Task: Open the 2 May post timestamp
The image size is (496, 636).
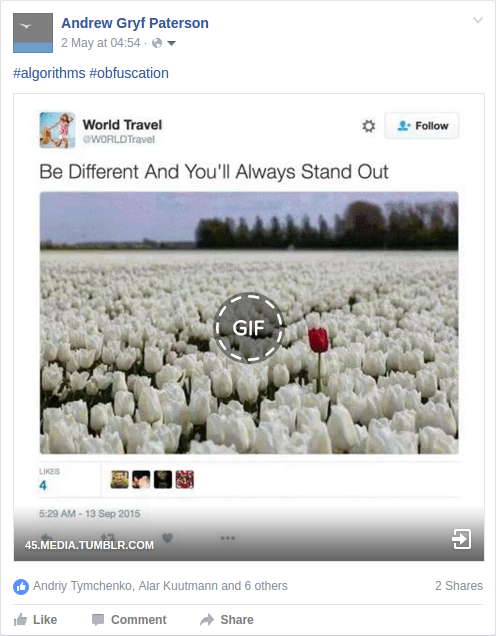Action: (101, 43)
